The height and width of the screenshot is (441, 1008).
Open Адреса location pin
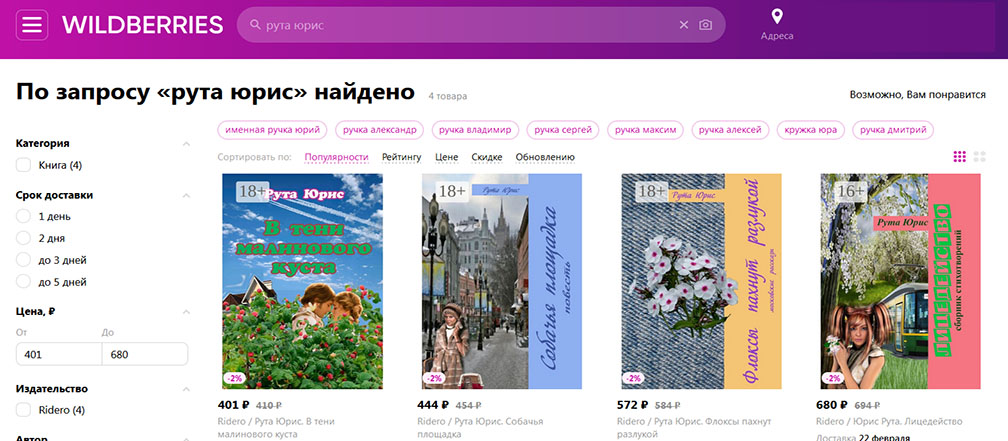pyautogui.click(x=777, y=25)
